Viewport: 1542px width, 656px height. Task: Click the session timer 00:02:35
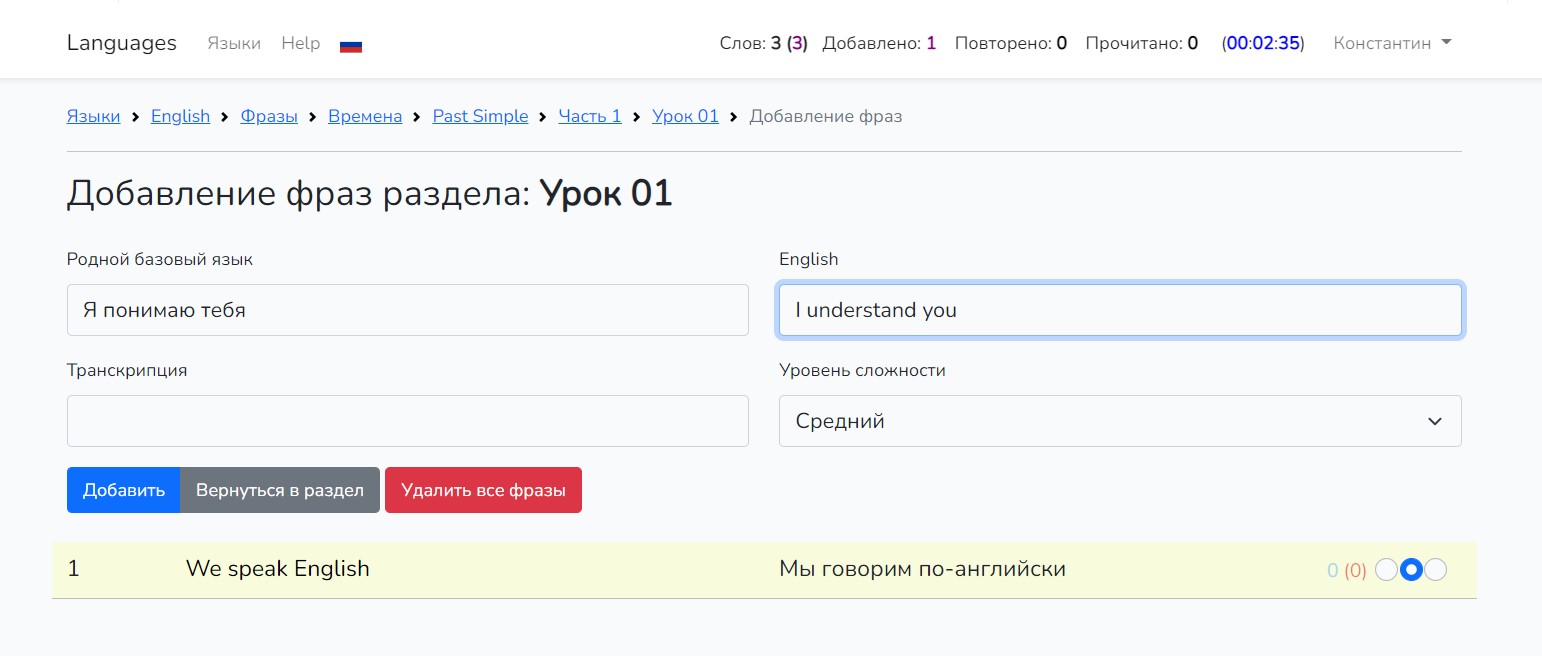(1263, 43)
